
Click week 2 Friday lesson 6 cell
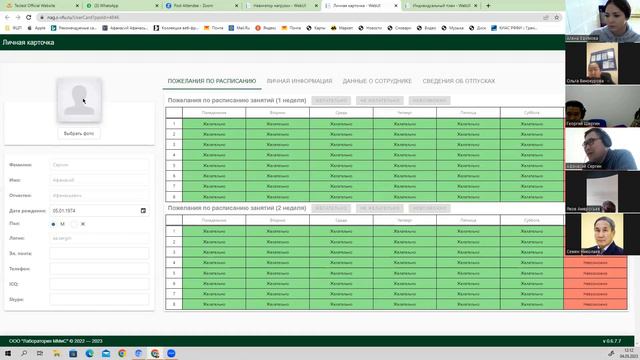[x=468, y=284]
